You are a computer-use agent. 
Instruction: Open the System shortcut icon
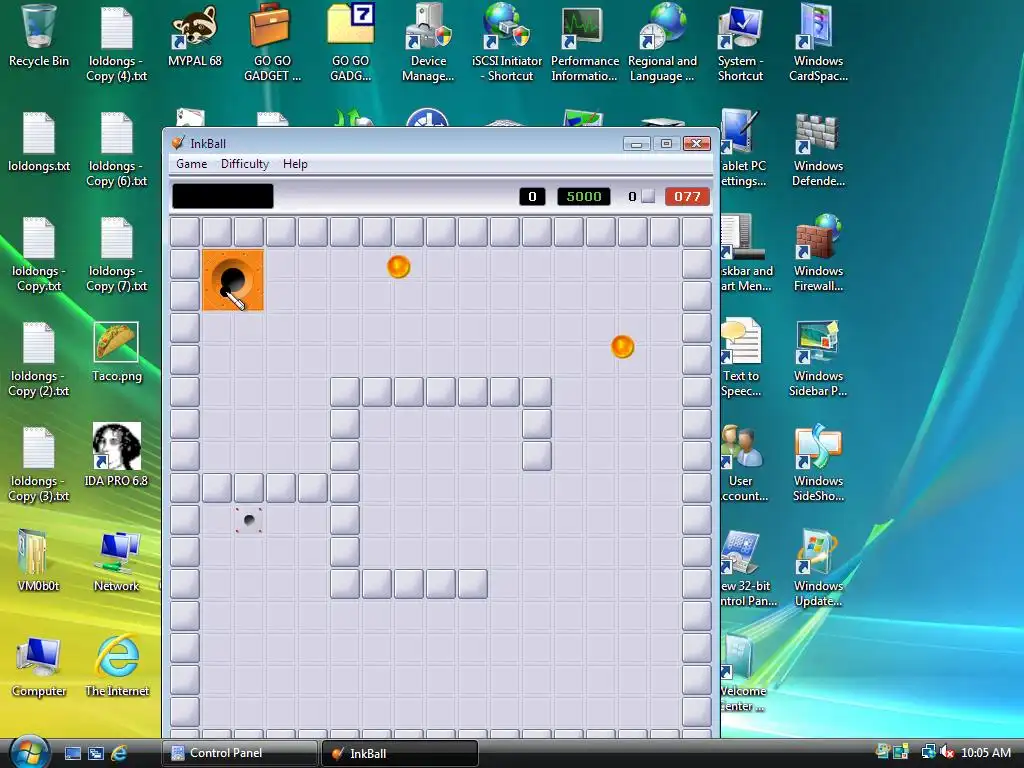pos(740,42)
